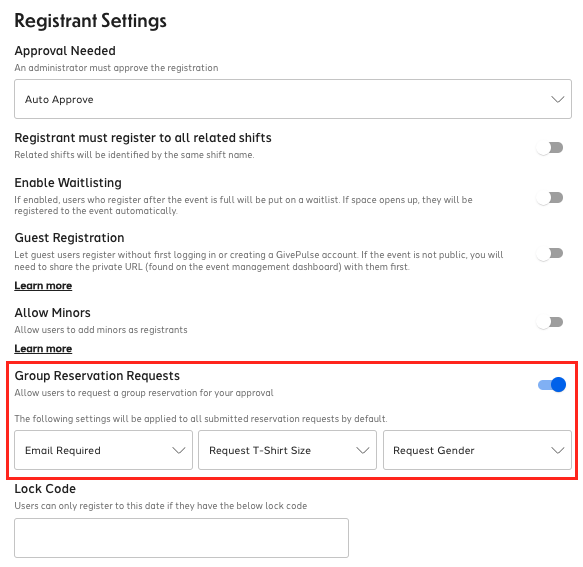583x567 pixels.
Task: Select the Registrant Settings heading text
Action: click(90, 21)
